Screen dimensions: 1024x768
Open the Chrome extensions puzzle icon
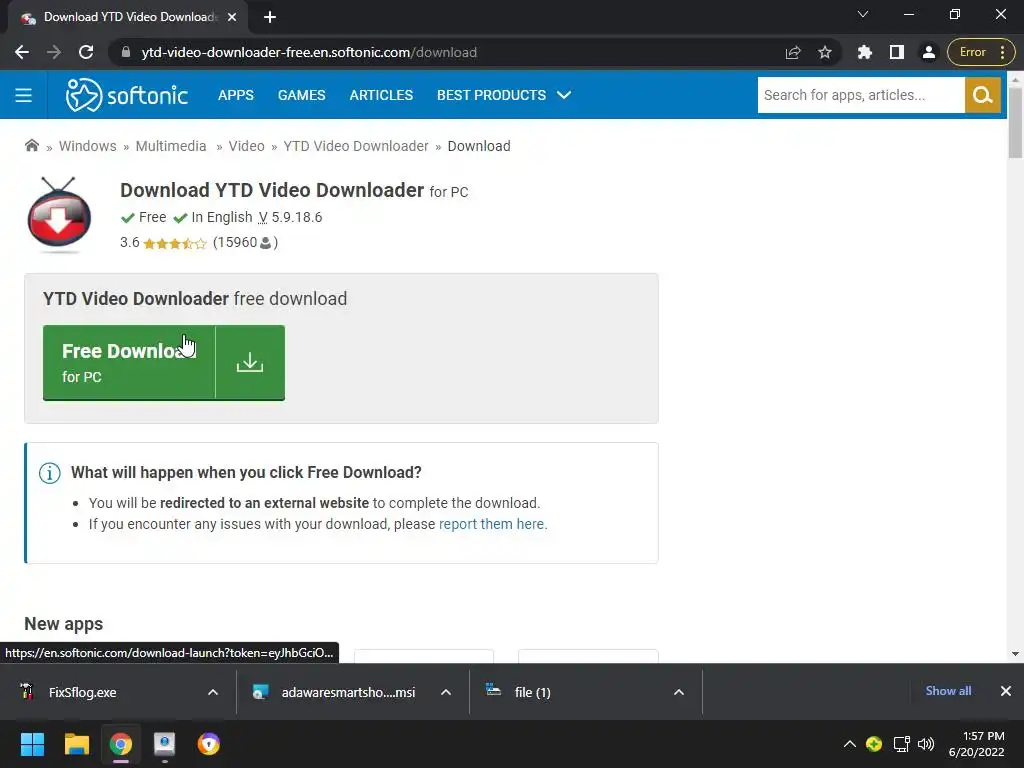(865, 52)
